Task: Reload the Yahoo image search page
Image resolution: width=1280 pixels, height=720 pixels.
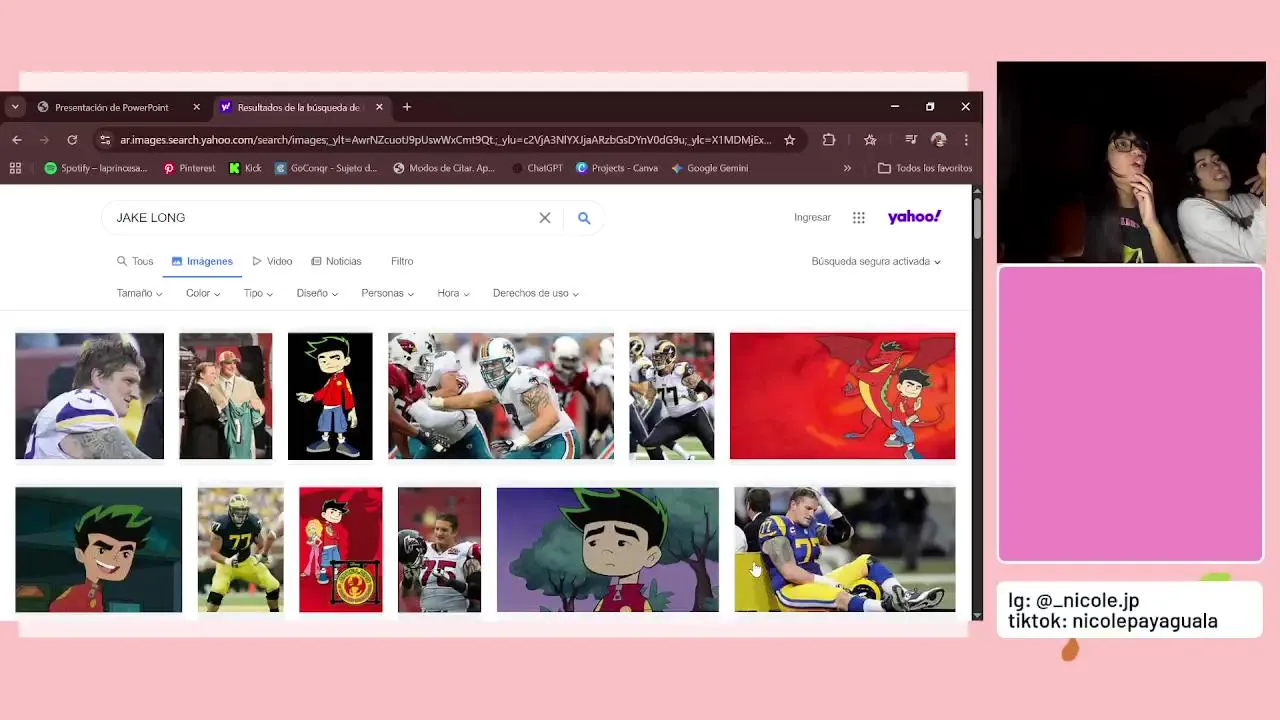Action: (72, 140)
